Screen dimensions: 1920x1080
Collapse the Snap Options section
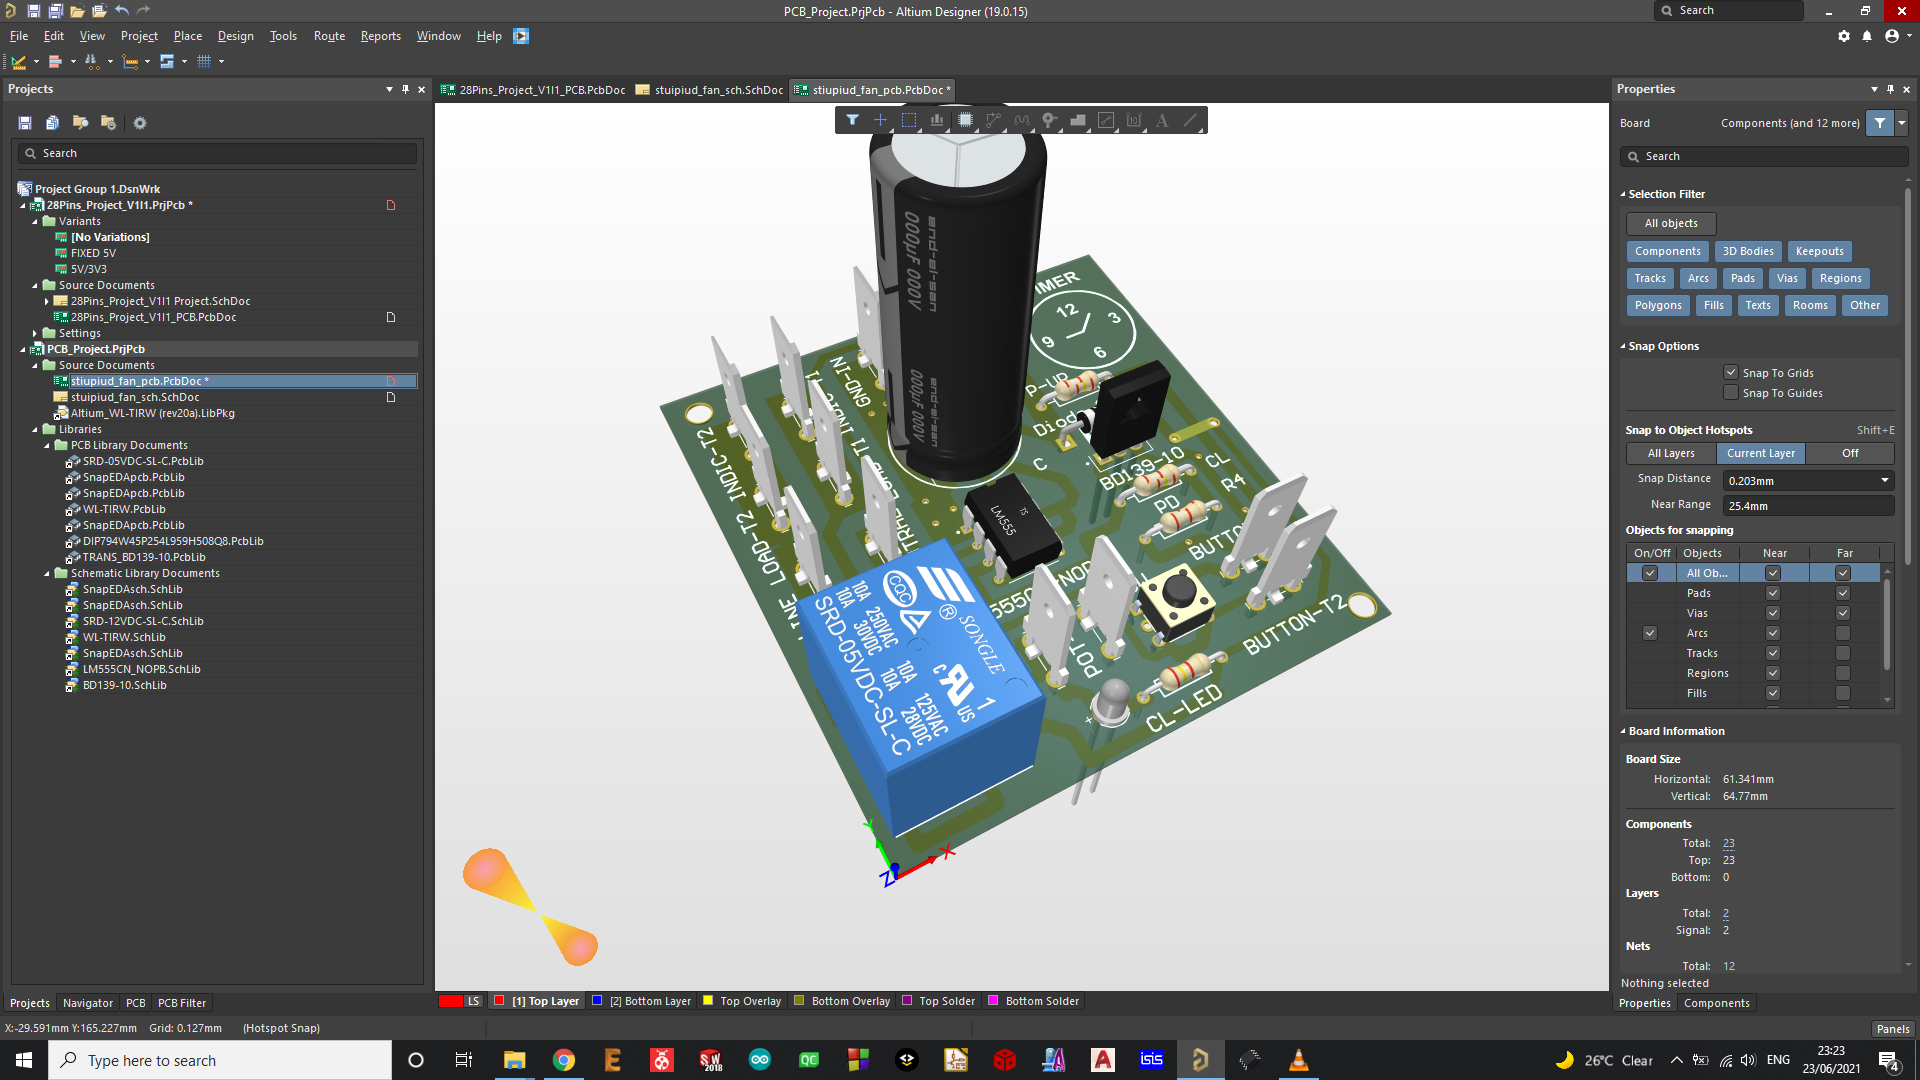tap(1623, 346)
